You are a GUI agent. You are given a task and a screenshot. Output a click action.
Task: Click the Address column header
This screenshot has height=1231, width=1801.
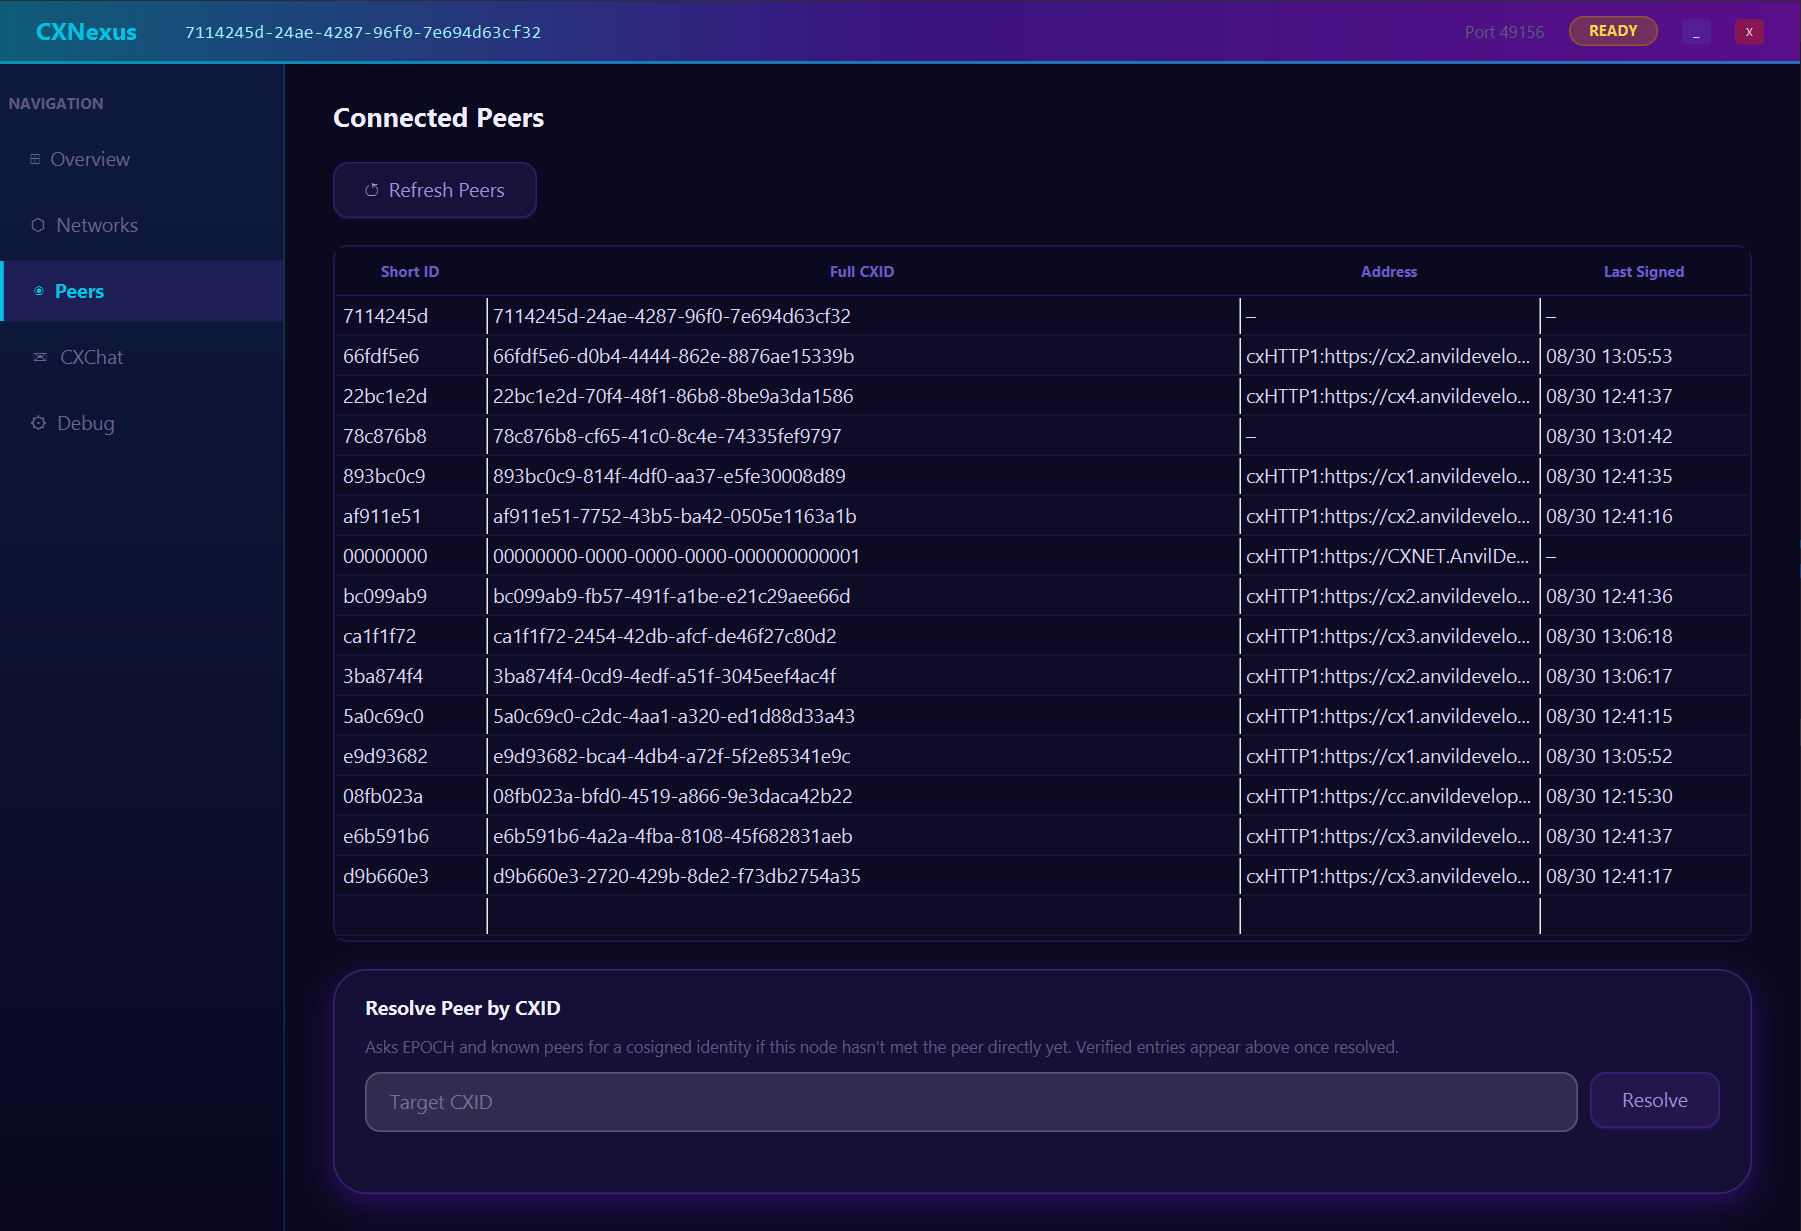point(1389,272)
